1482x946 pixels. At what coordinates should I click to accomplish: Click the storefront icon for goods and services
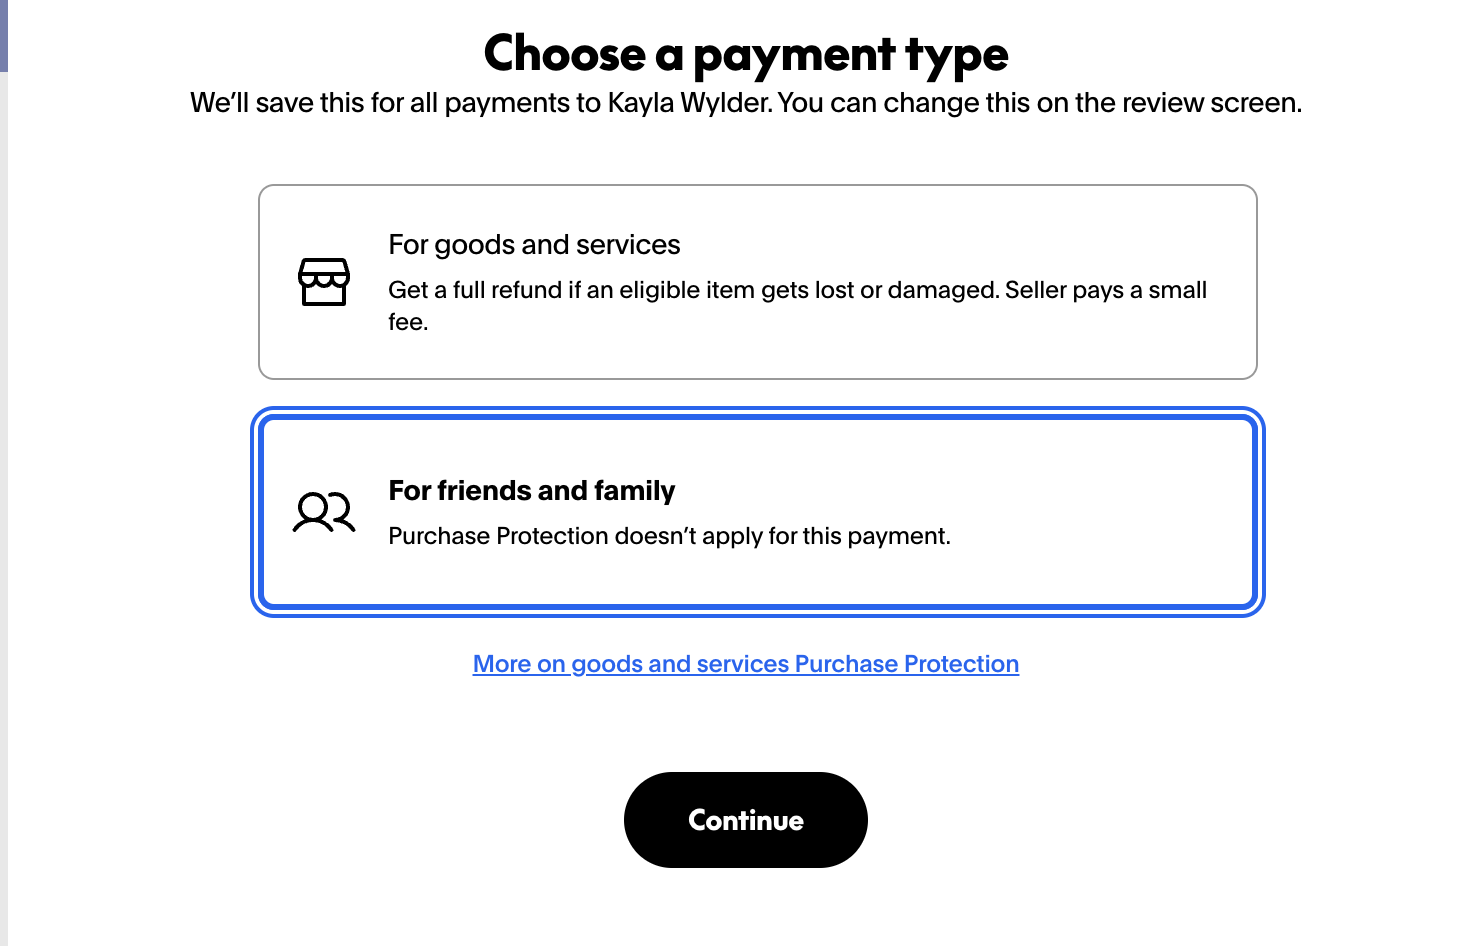coord(324,282)
